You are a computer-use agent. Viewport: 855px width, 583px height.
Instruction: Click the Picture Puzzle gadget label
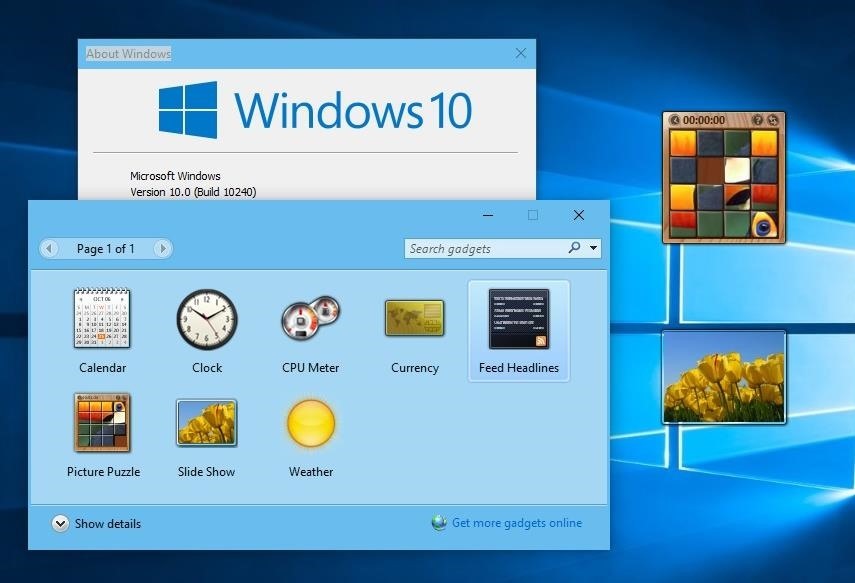pos(104,472)
